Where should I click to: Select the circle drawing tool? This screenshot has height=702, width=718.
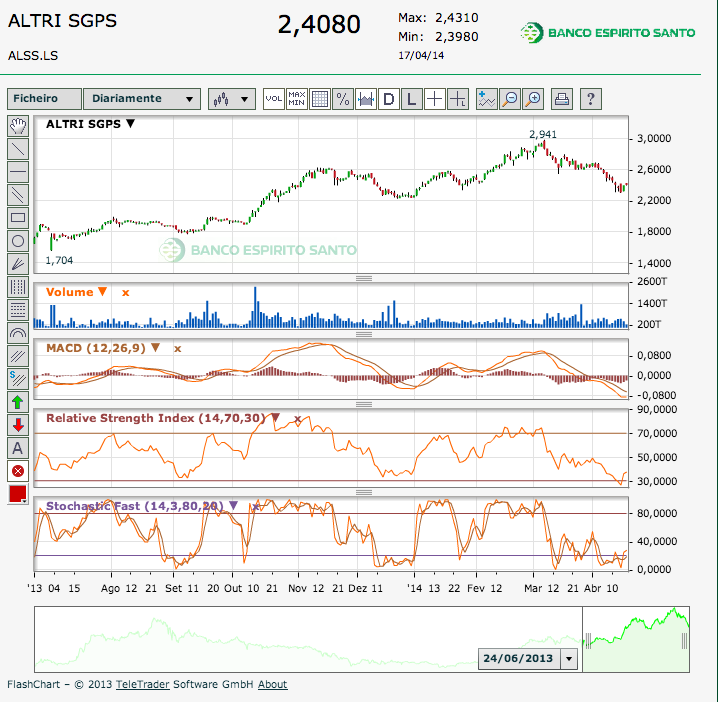(x=18, y=241)
